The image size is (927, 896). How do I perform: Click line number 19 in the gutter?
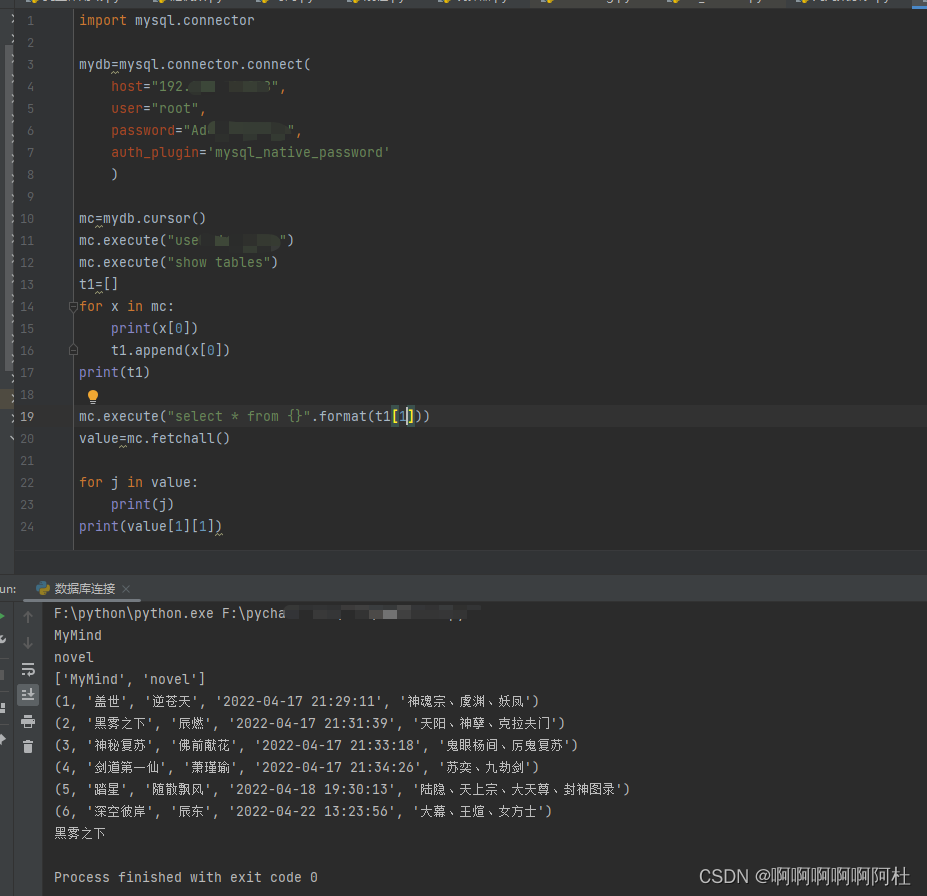click(27, 417)
